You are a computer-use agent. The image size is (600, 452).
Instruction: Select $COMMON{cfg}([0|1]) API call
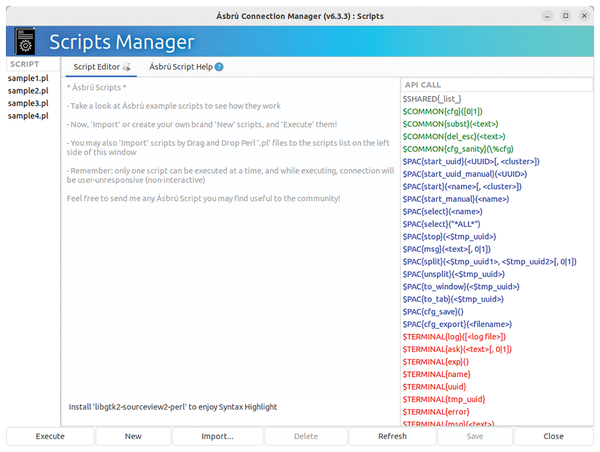(x=443, y=112)
